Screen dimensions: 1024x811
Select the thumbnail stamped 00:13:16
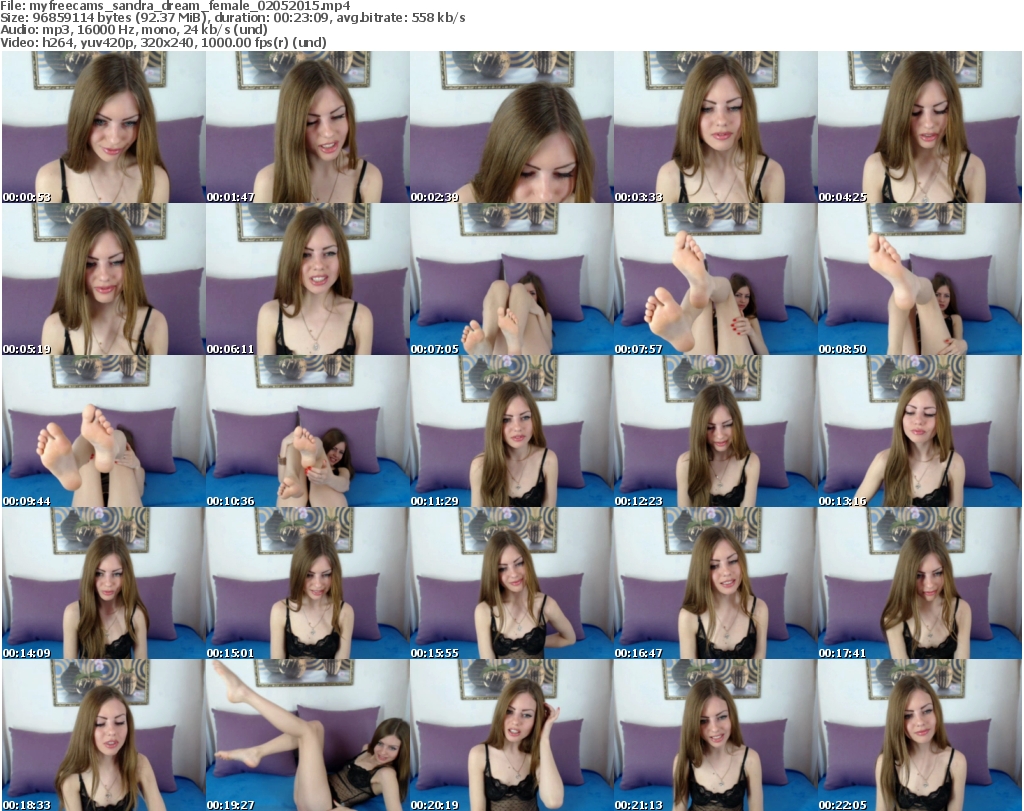[920, 431]
